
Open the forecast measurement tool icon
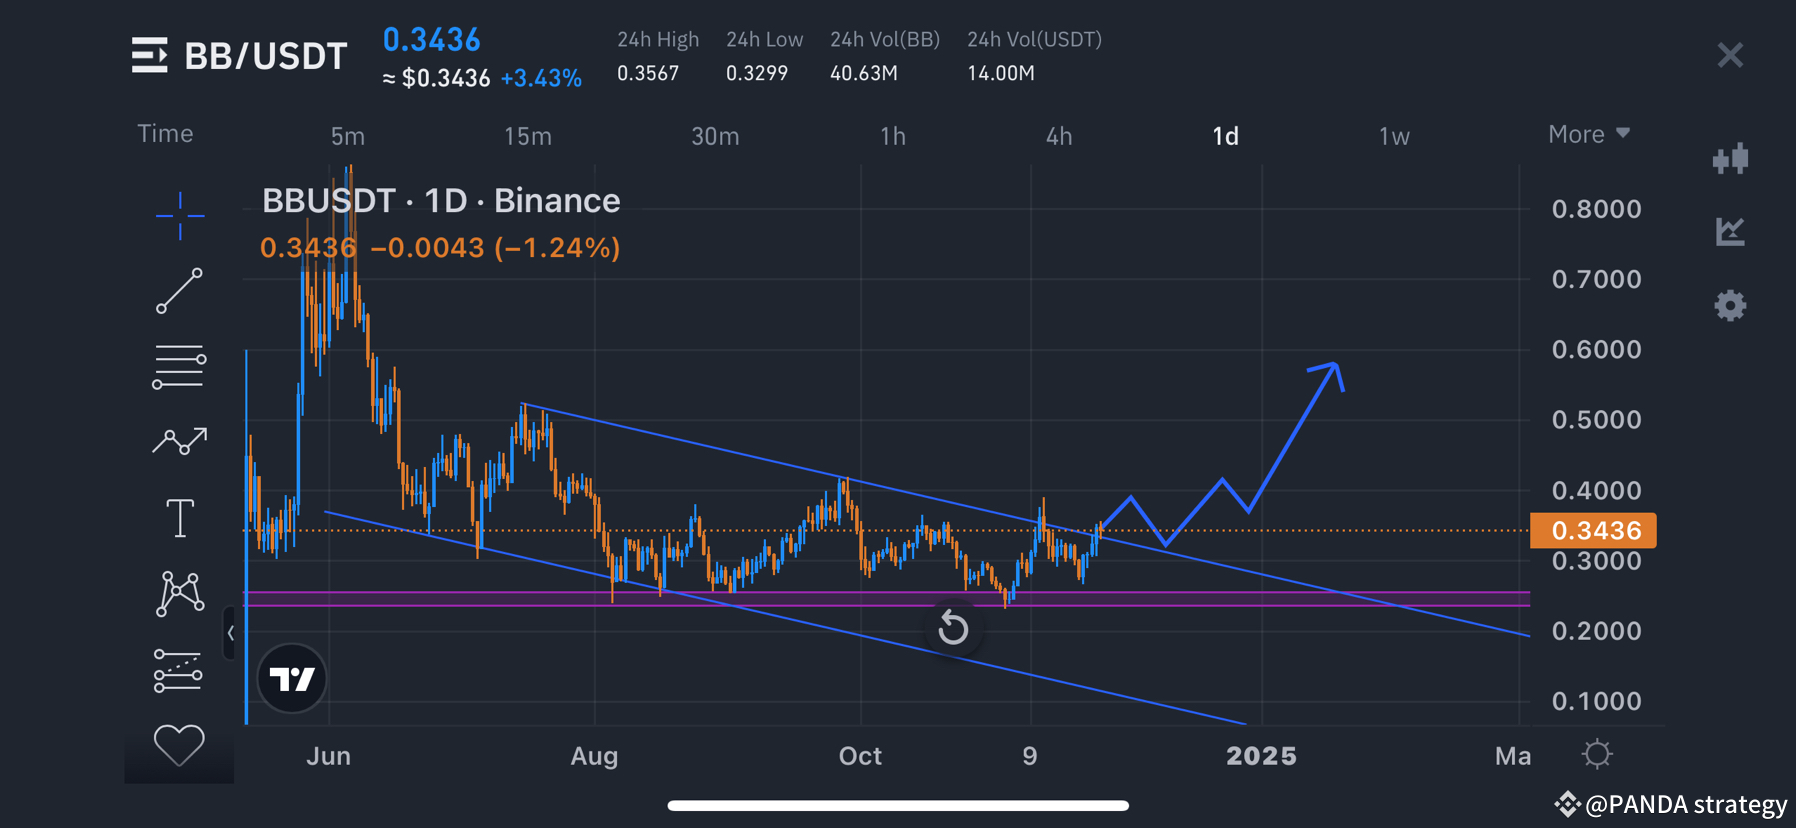[x=178, y=670]
